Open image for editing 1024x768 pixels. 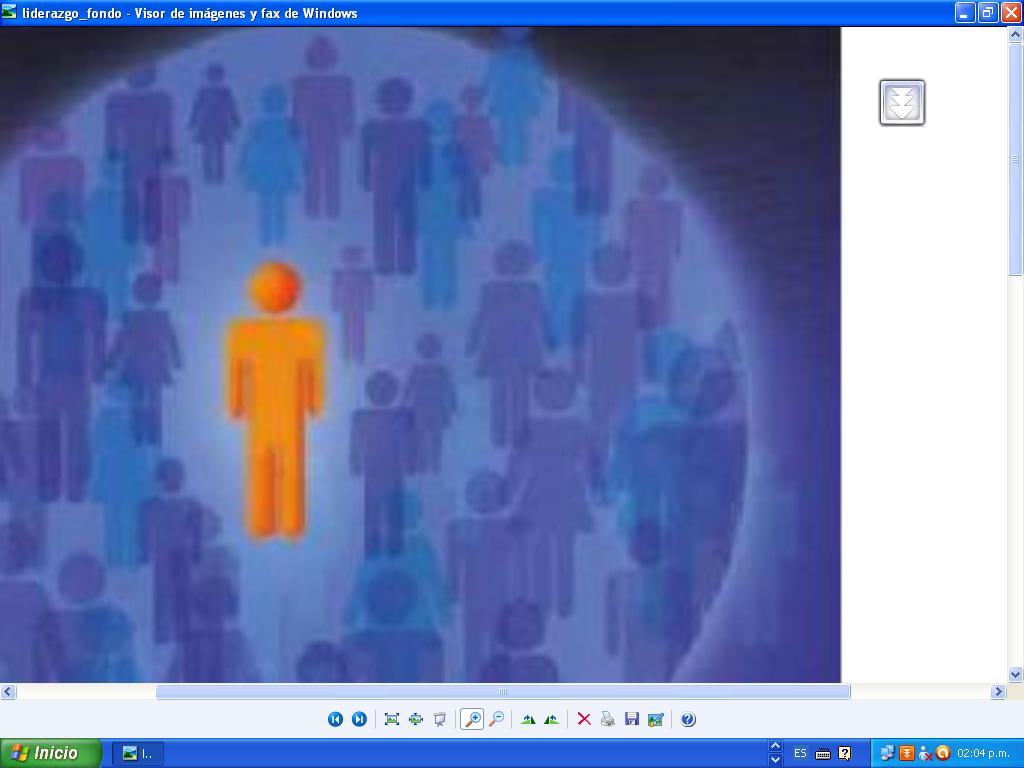[656, 719]
